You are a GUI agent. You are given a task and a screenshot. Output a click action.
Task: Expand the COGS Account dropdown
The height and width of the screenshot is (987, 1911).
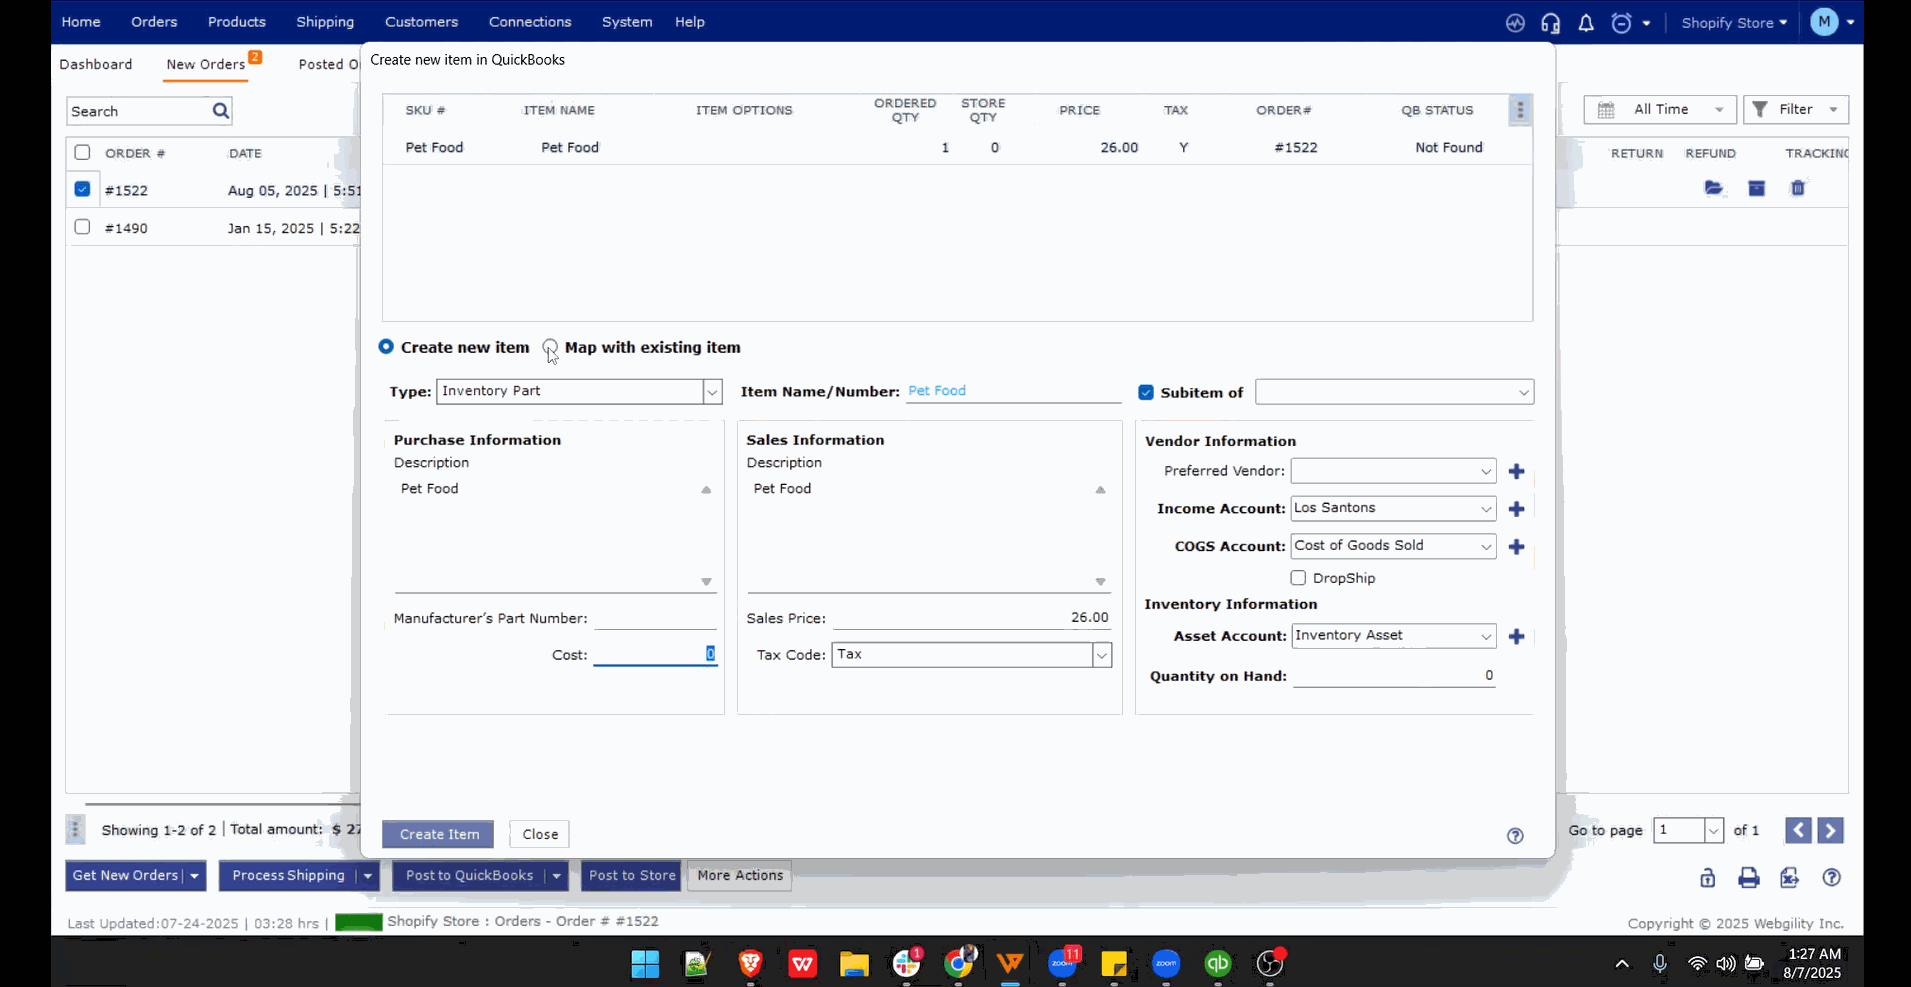coord(1485,547)
